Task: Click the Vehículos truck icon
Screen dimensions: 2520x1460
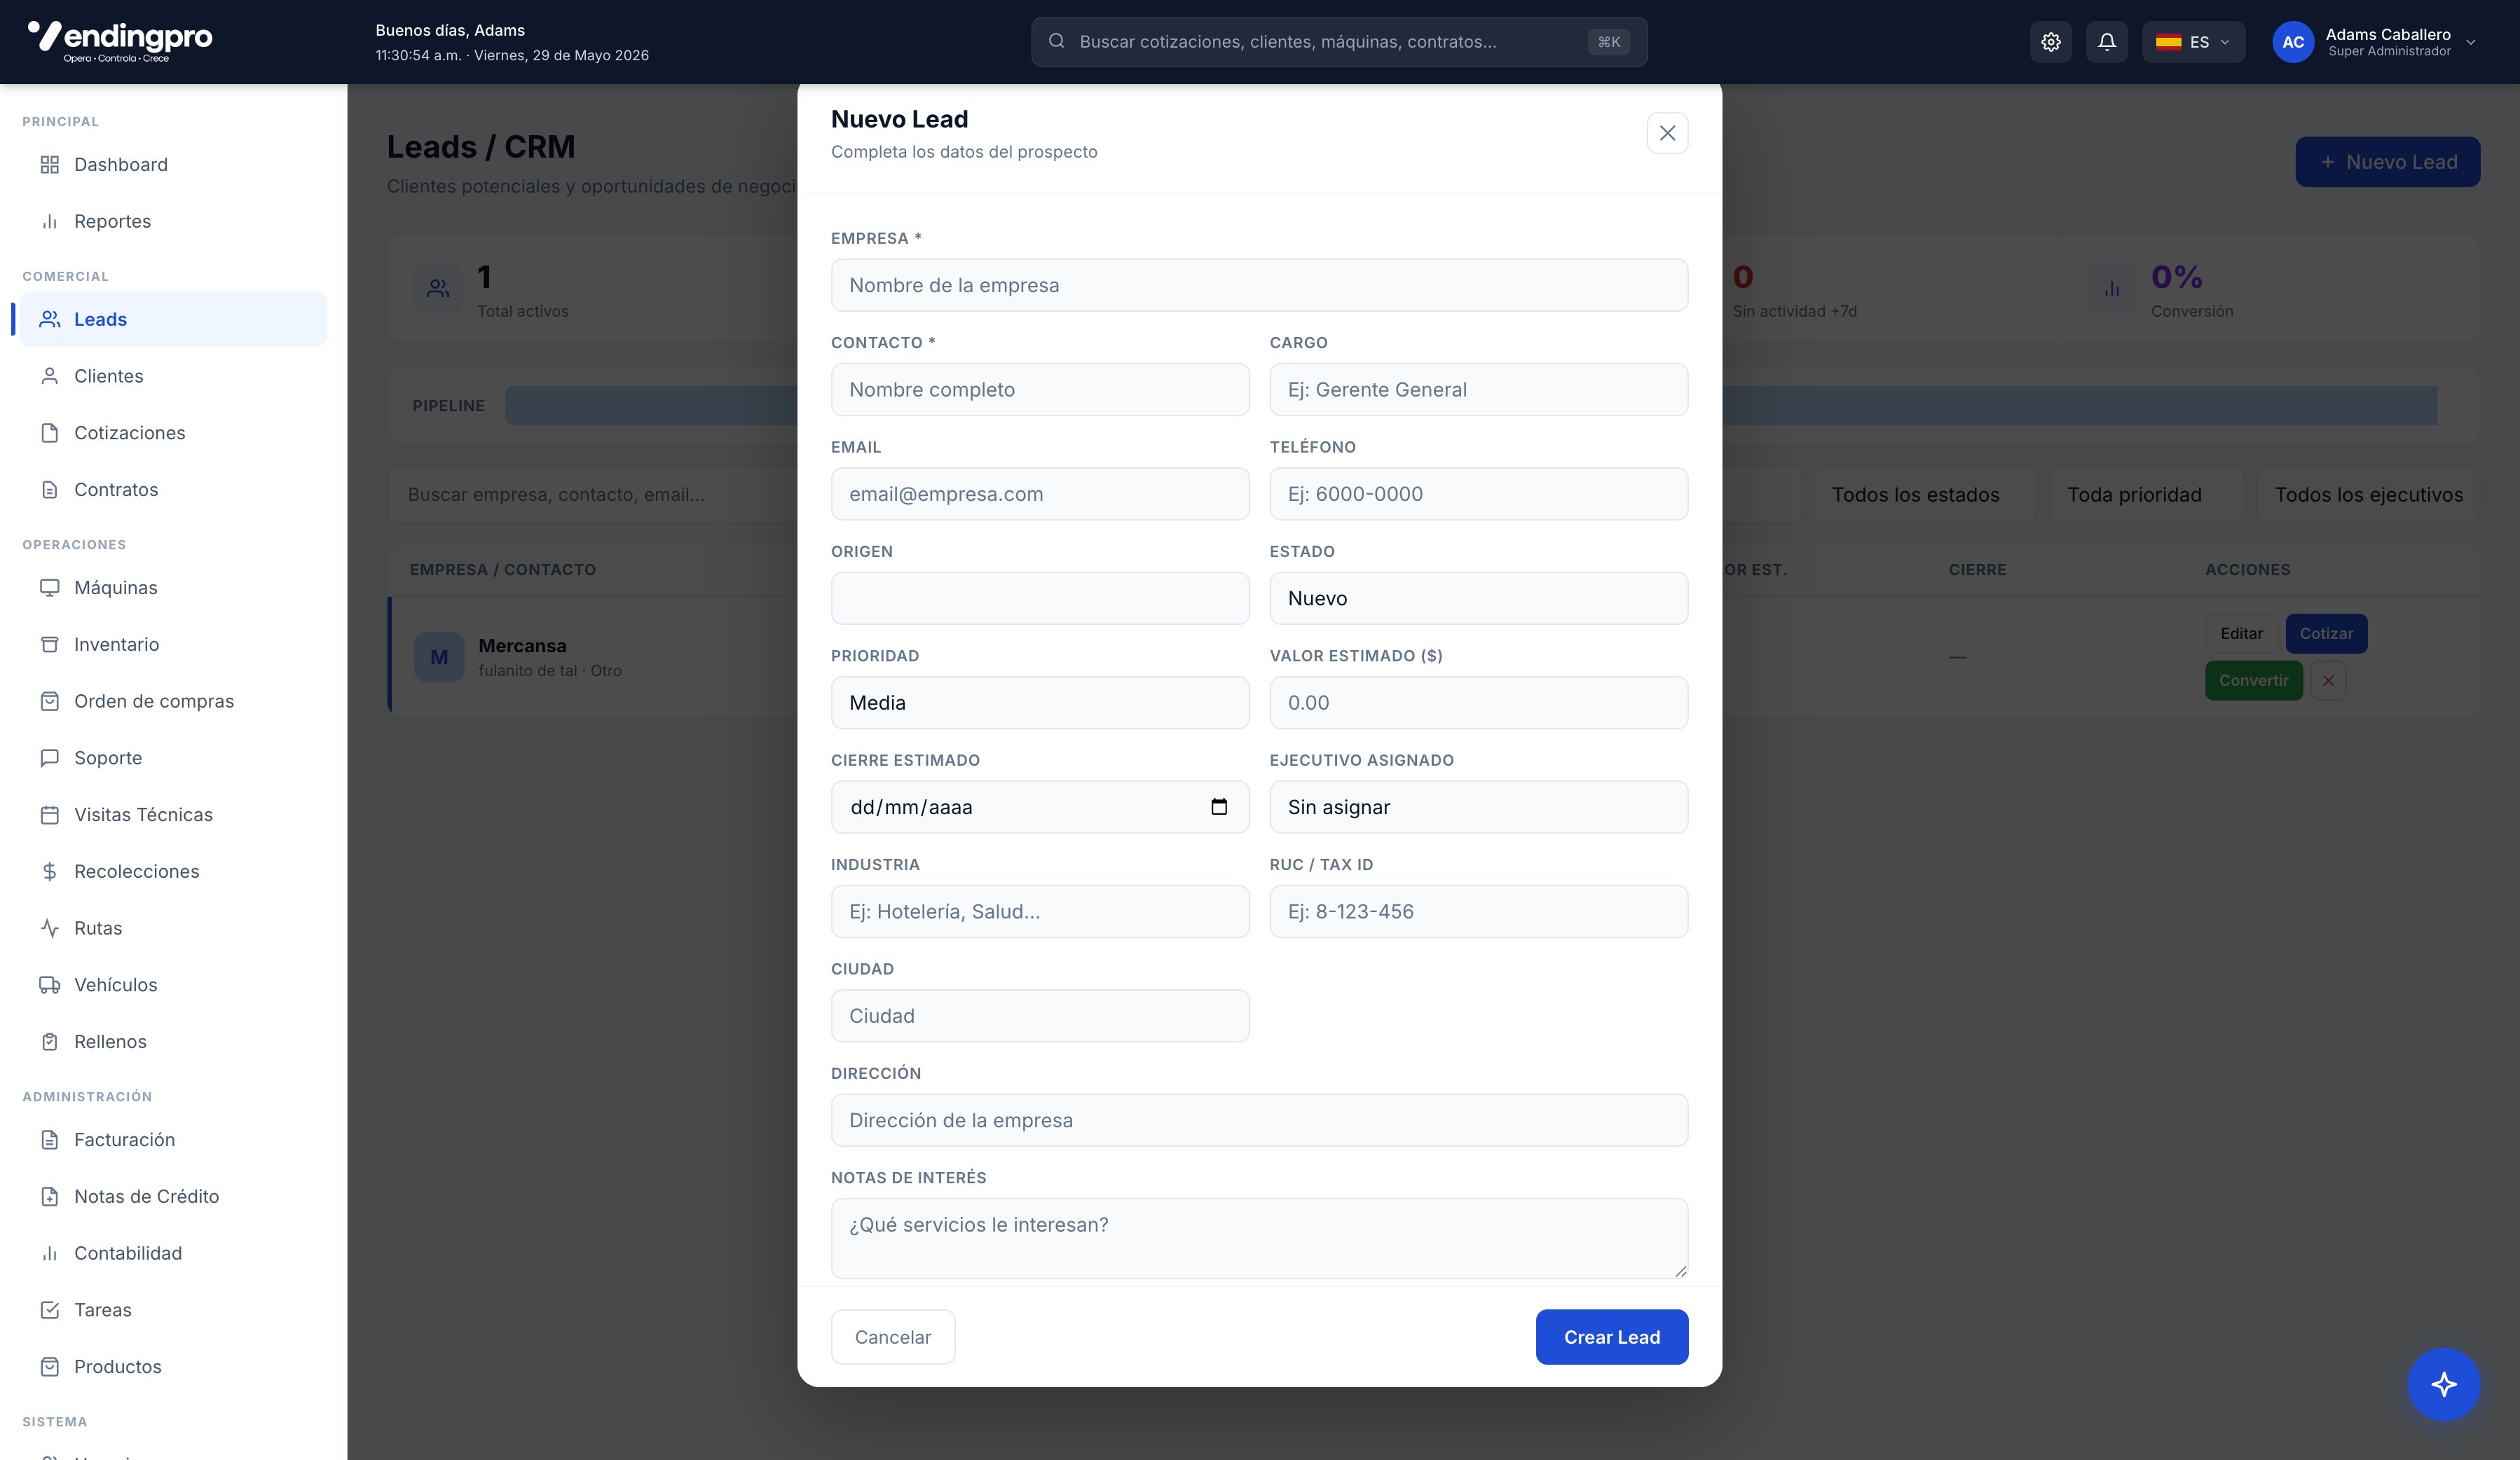Action: click(x=49, y=985)
